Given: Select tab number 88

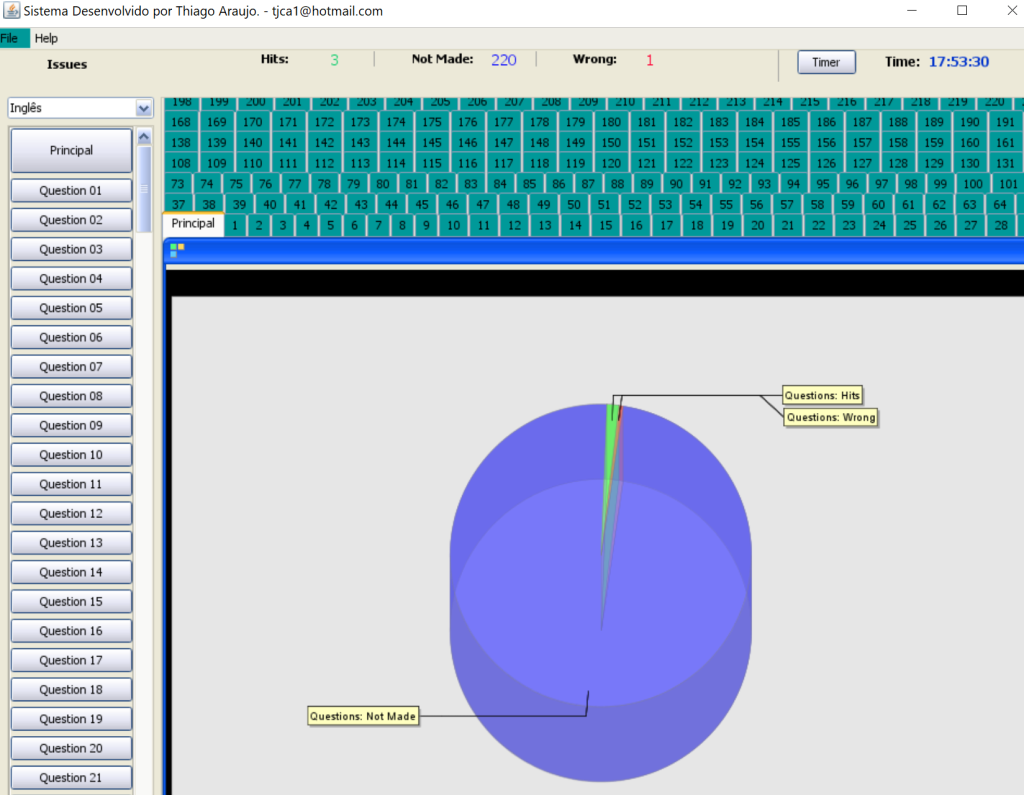Looking at the screenshot, I should coord(617,184).
